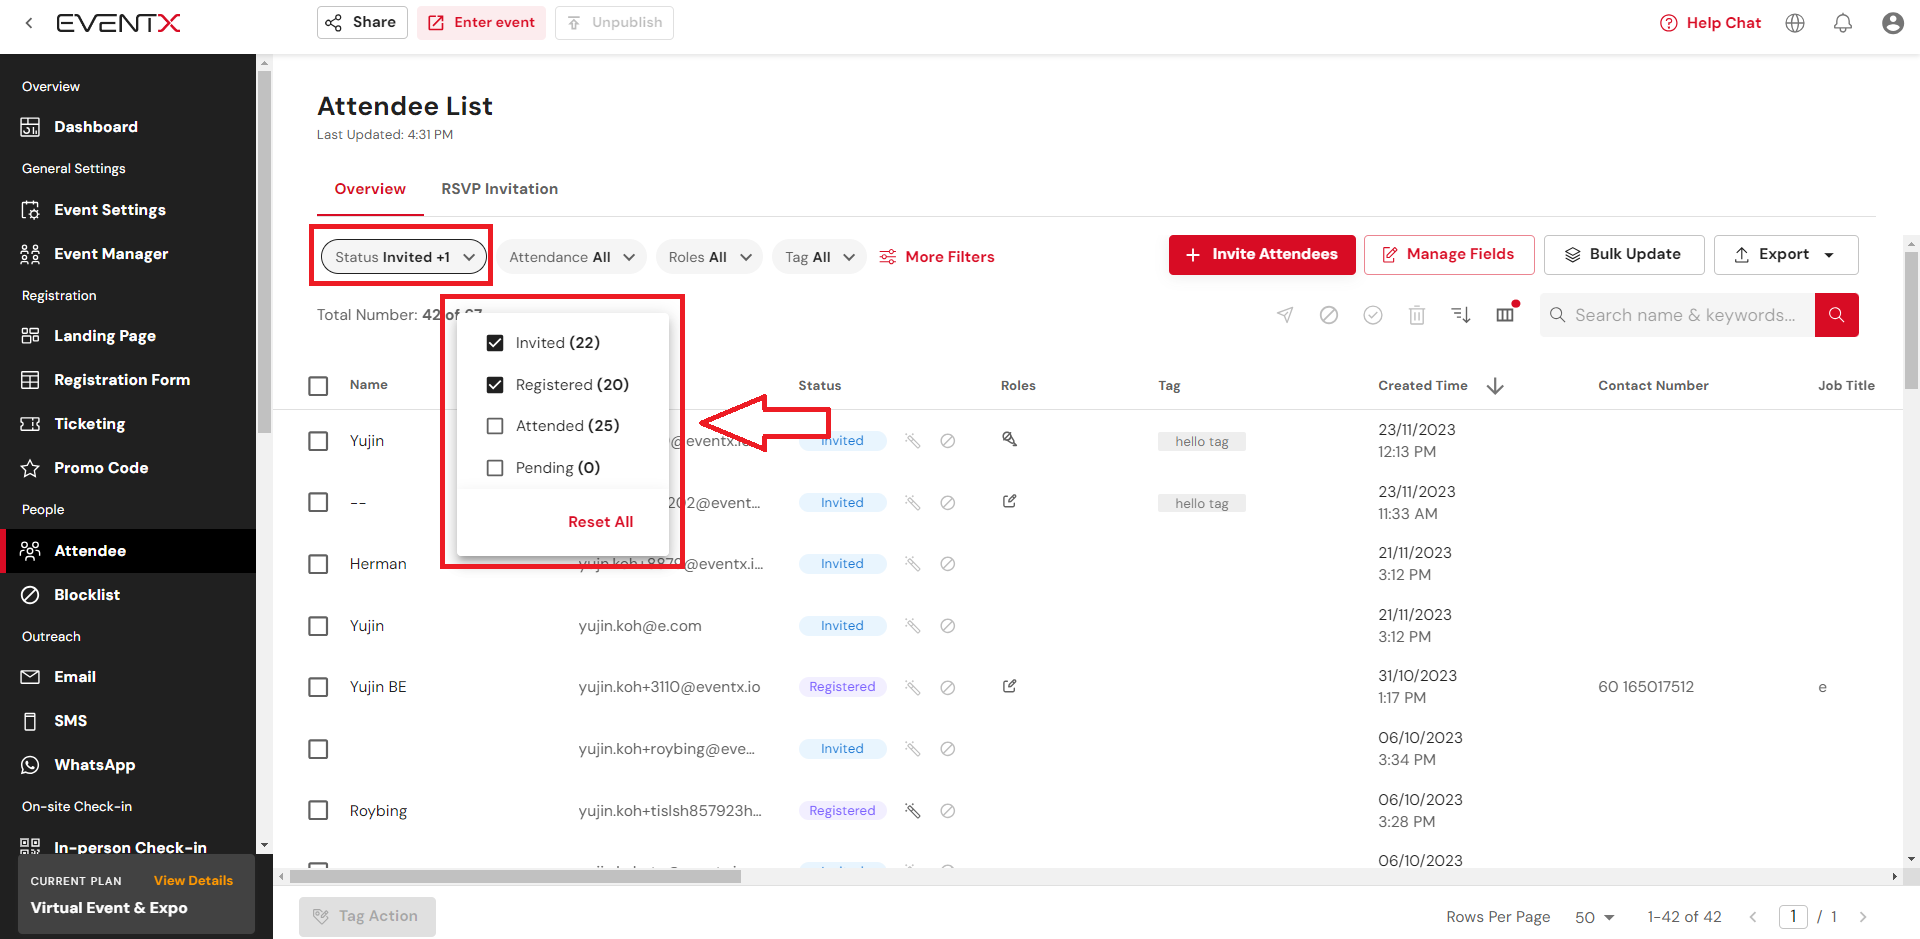Switch to the RSVP Invitation tab

click(499, 189)
